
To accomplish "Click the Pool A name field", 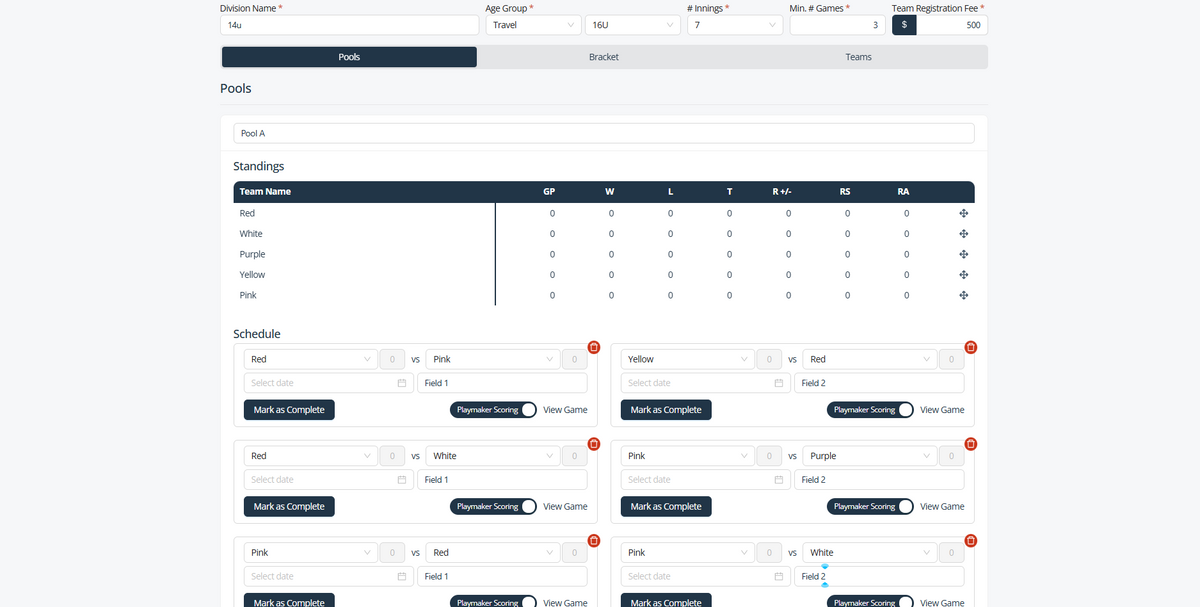I will 603,133.
